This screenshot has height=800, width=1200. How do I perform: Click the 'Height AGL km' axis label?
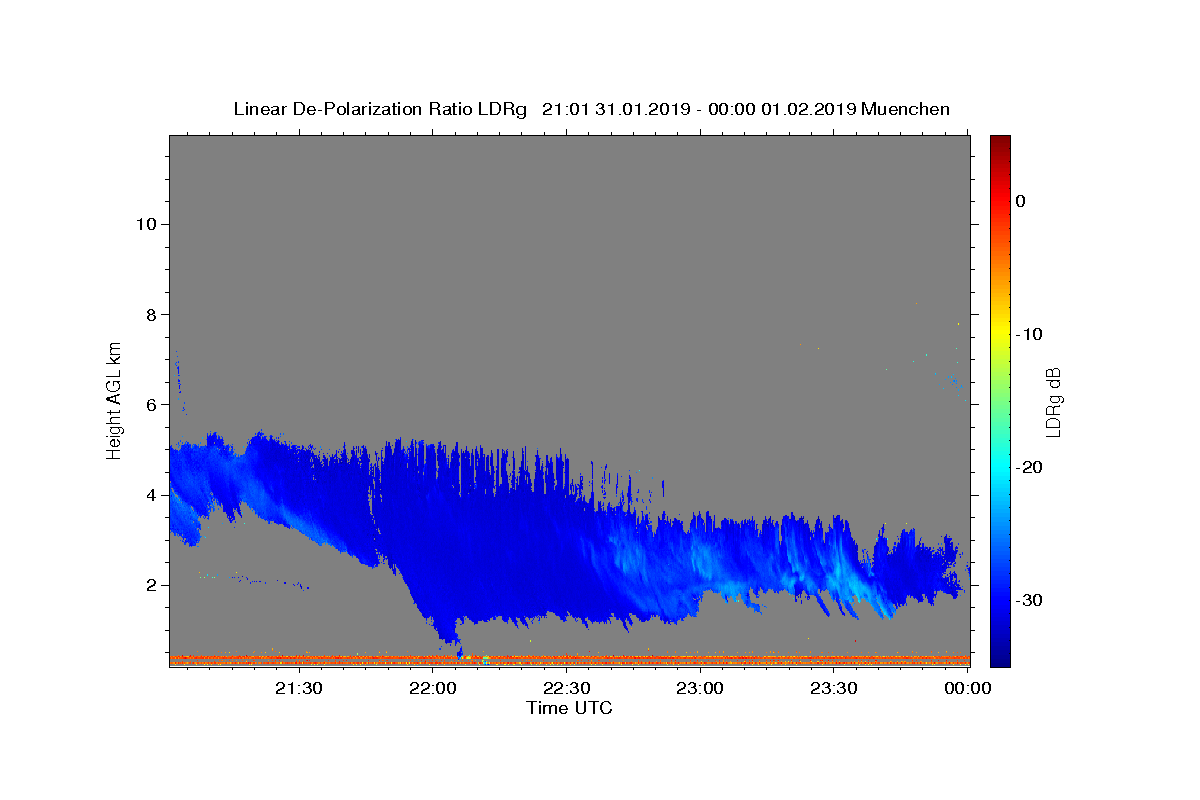(115, 399)
